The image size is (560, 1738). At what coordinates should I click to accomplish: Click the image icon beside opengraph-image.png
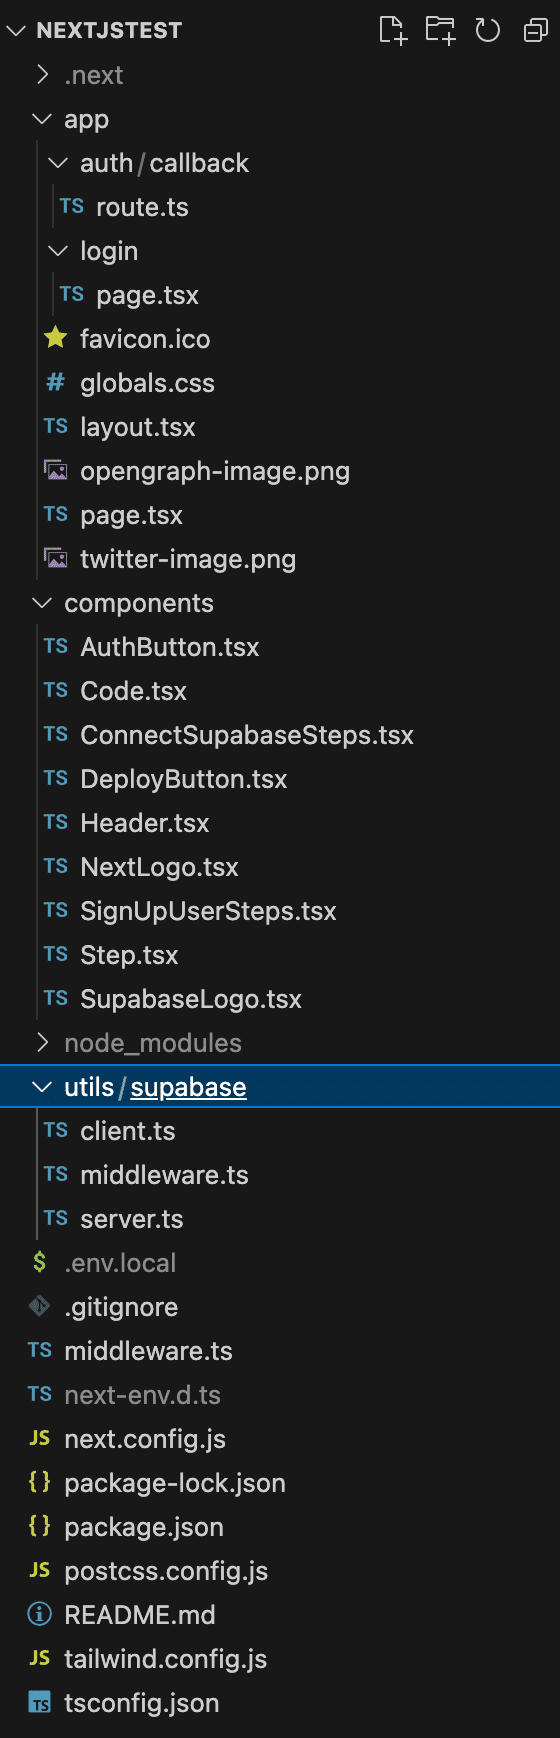pos(56,470)
